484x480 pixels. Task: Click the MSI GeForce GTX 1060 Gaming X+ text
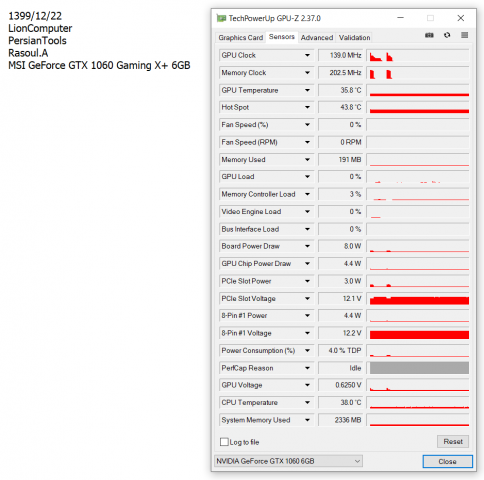(99, 65)
